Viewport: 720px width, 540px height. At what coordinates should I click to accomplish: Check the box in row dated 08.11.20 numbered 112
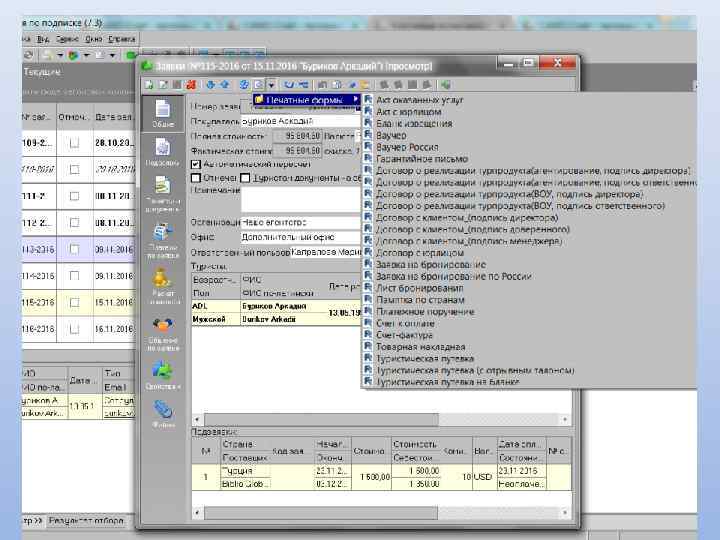click(x=74, y=223)
